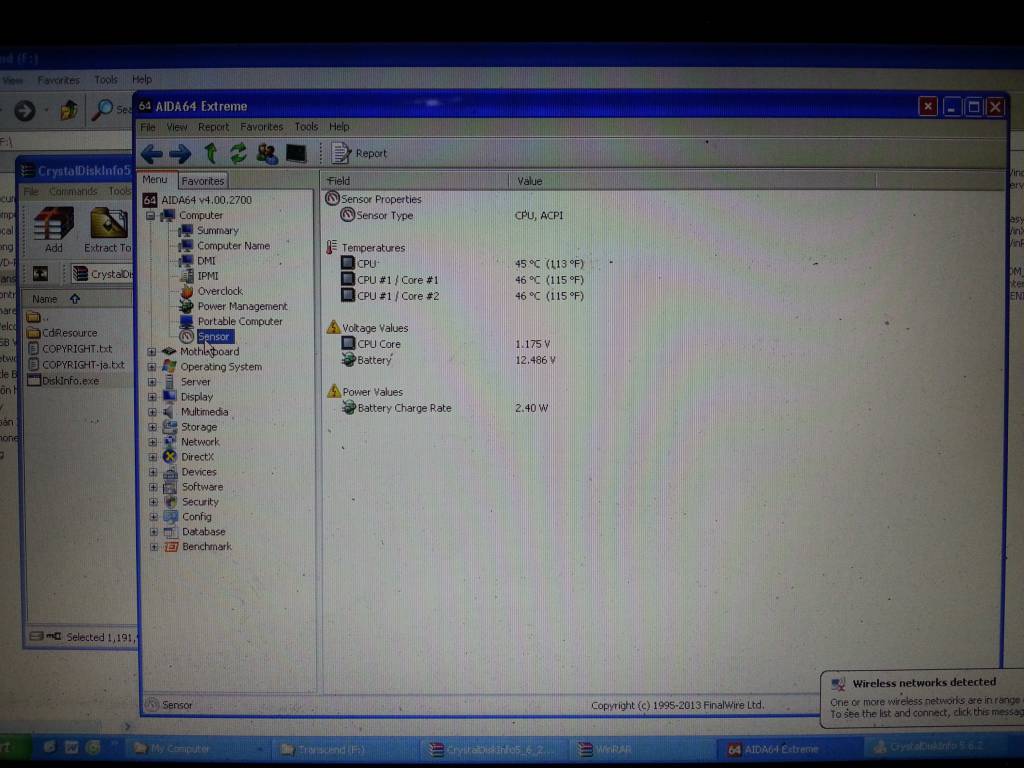Click the Benchmark tree icon

click(171, 547)
